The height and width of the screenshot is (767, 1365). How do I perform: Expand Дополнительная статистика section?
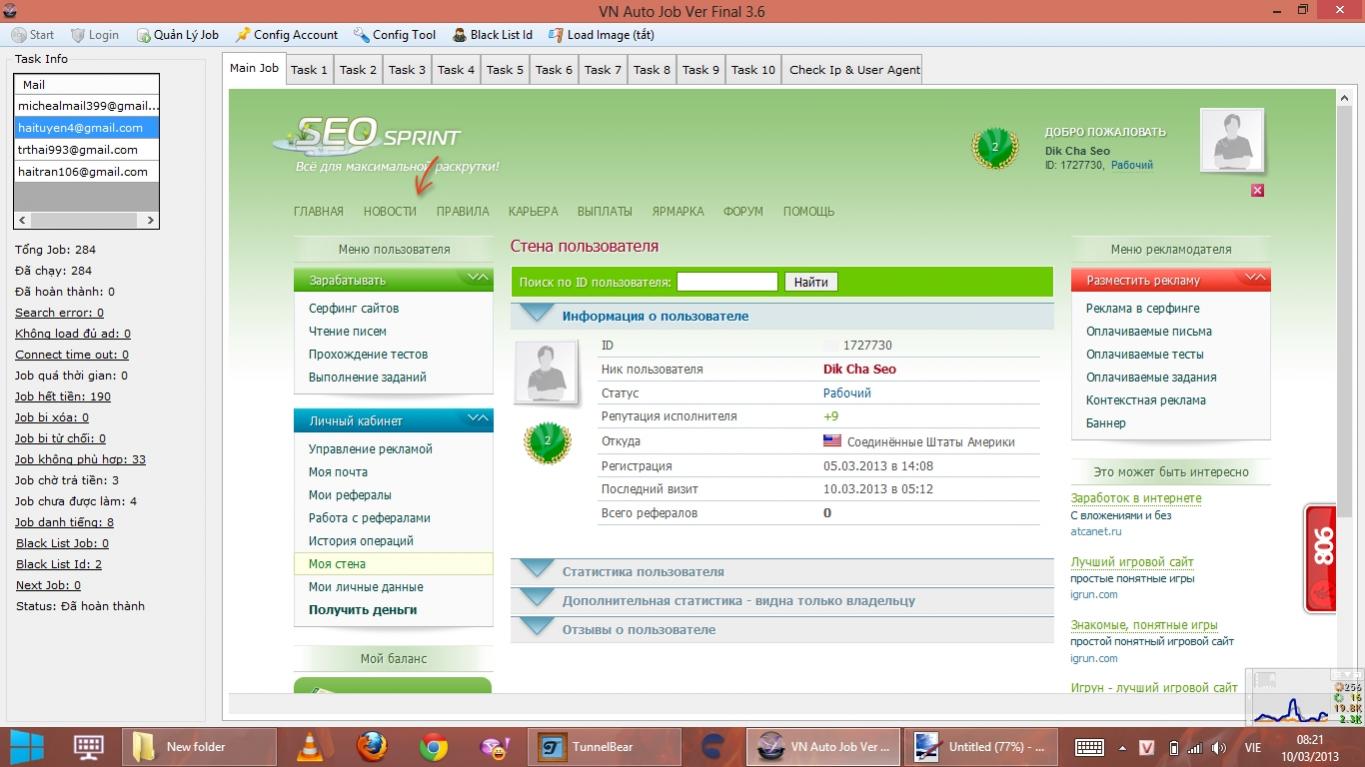point(782,601)
